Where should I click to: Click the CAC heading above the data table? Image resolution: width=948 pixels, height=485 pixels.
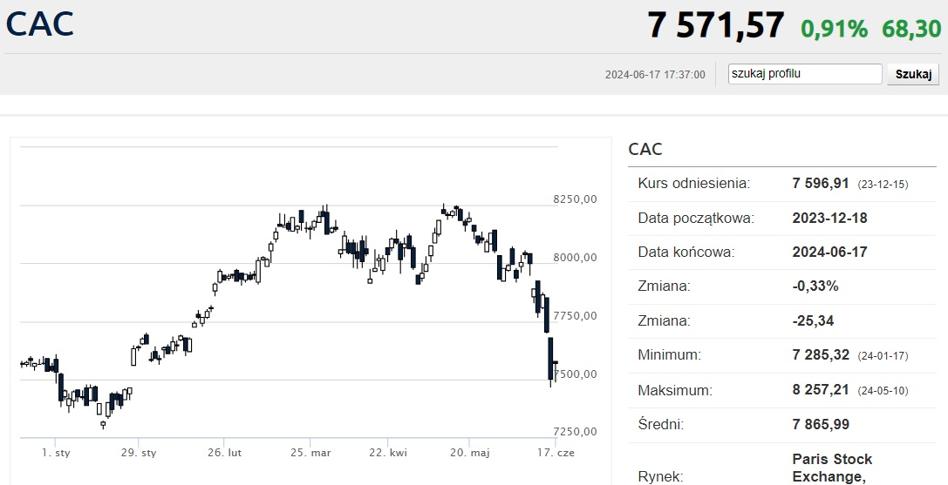pos(645,150)
